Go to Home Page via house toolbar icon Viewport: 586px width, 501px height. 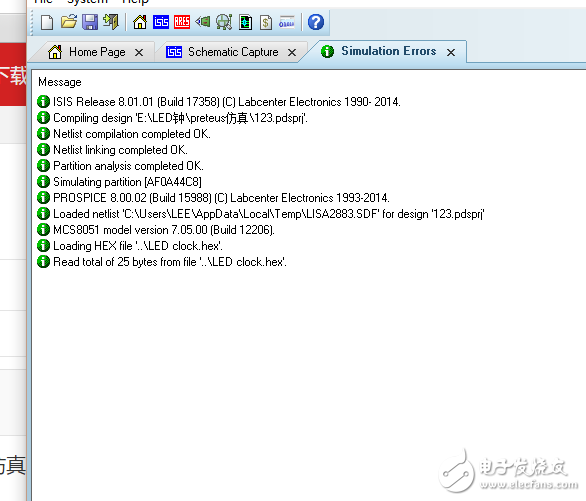(x=140, y=22)
